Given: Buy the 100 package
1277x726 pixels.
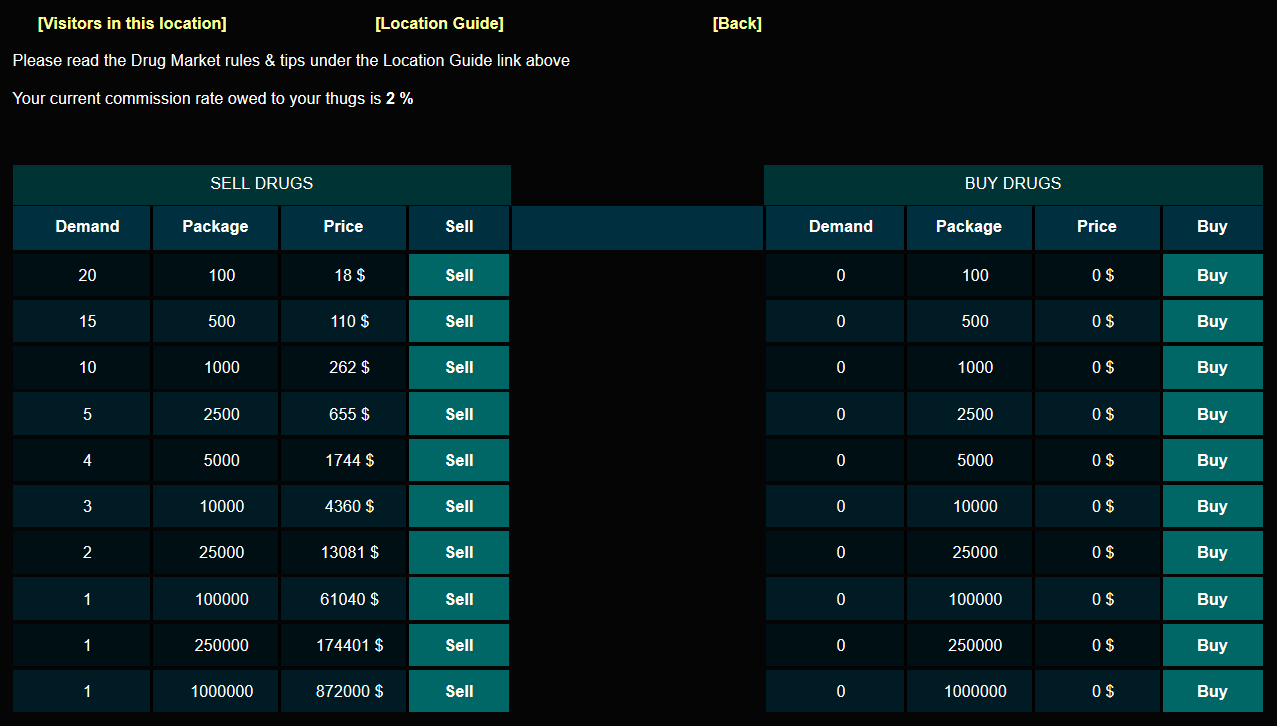Looking at the screenshot, I should click(1212, 275).
